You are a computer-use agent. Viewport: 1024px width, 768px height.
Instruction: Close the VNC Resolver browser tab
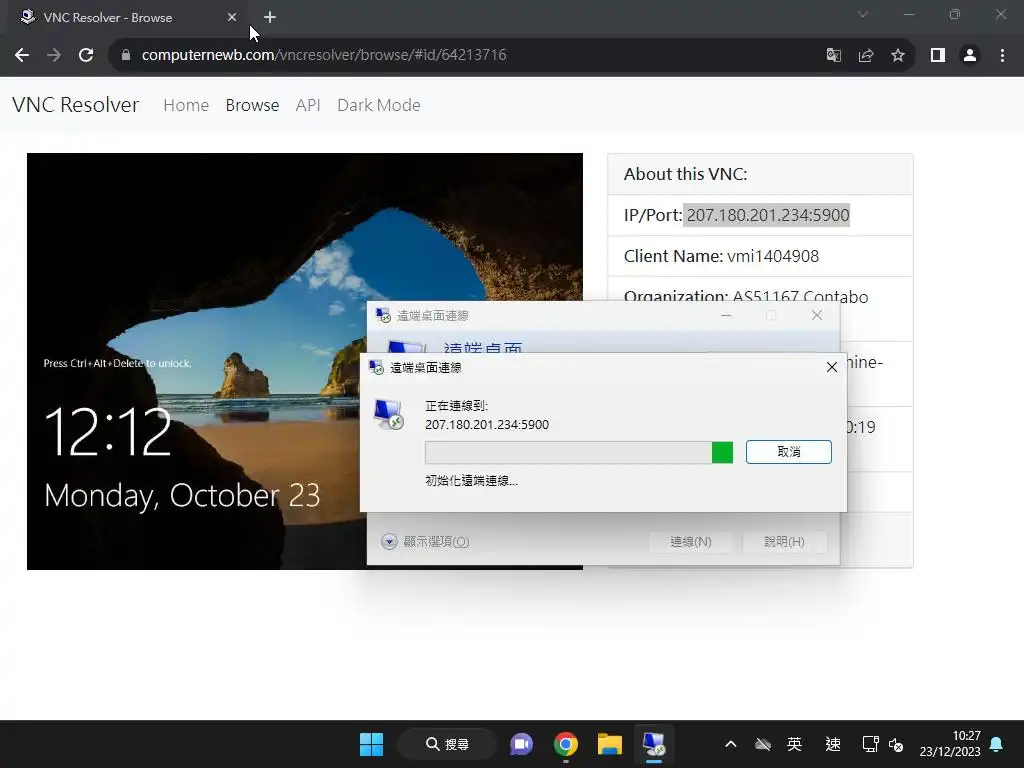pyautogui.click(x=232, y=17)
